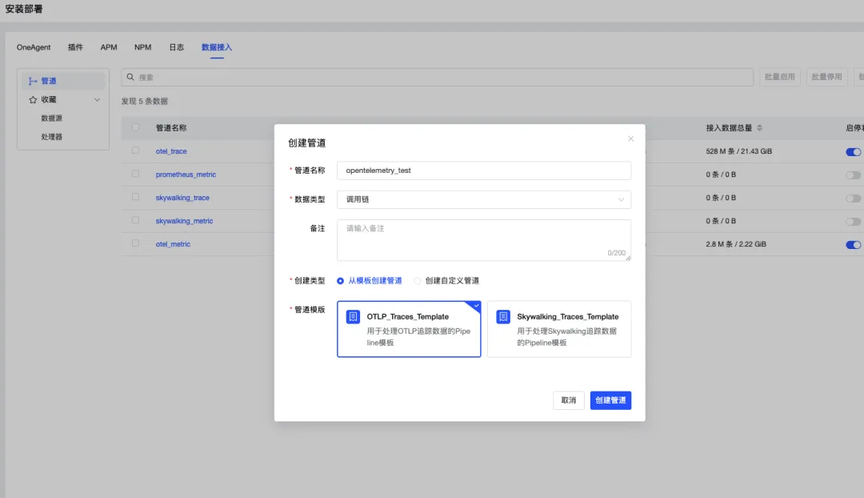864x498 pixels.
Task: Open the 数据类型 dropdown
Action: (x=483, y=199)
